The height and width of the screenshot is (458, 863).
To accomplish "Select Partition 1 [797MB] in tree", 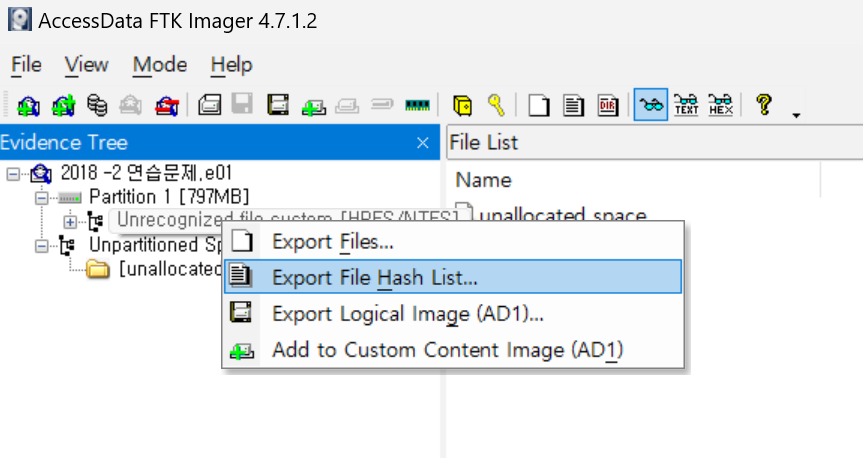I will [169, 197].
